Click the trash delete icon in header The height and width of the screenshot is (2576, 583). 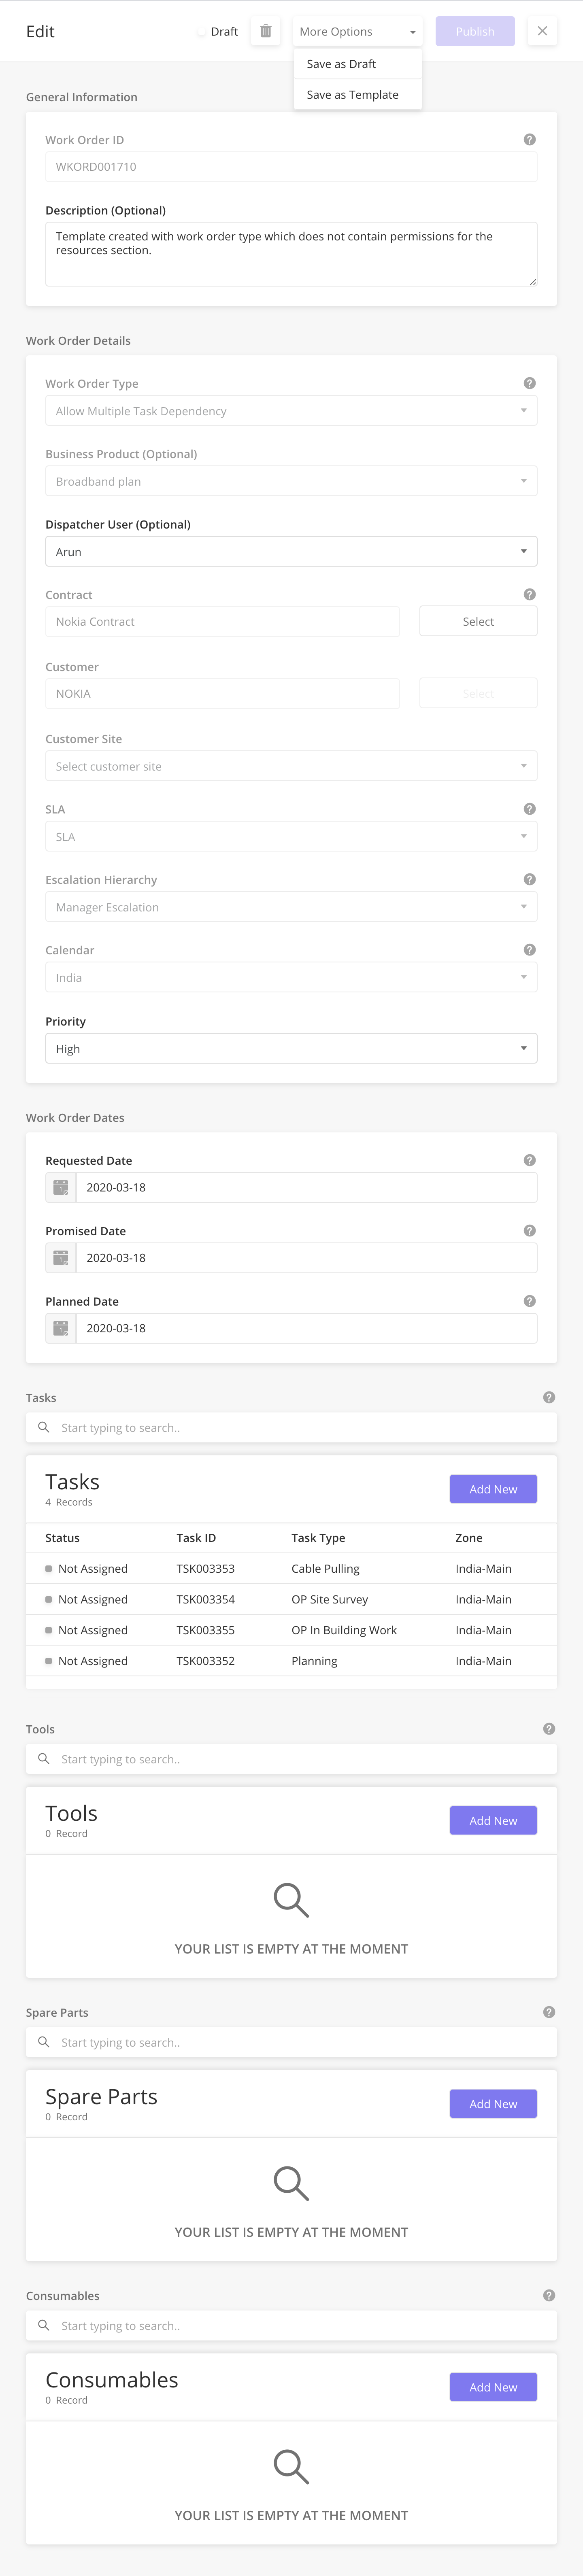point(265,31)
